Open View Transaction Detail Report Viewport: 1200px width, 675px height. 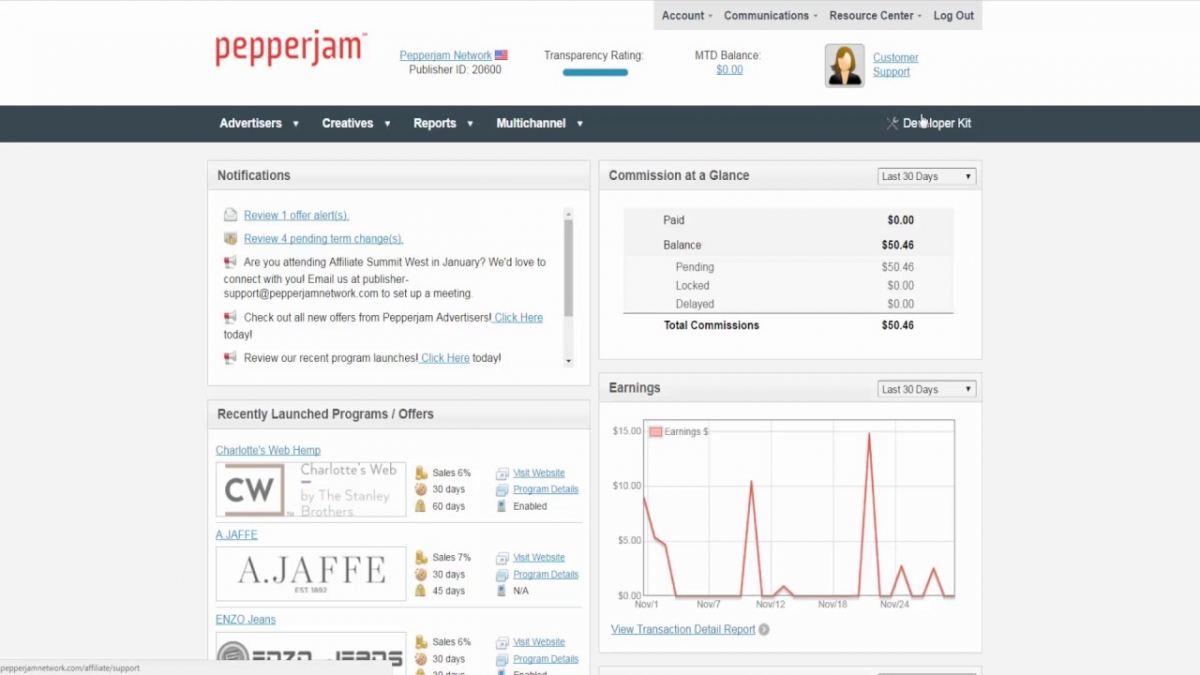683,629
